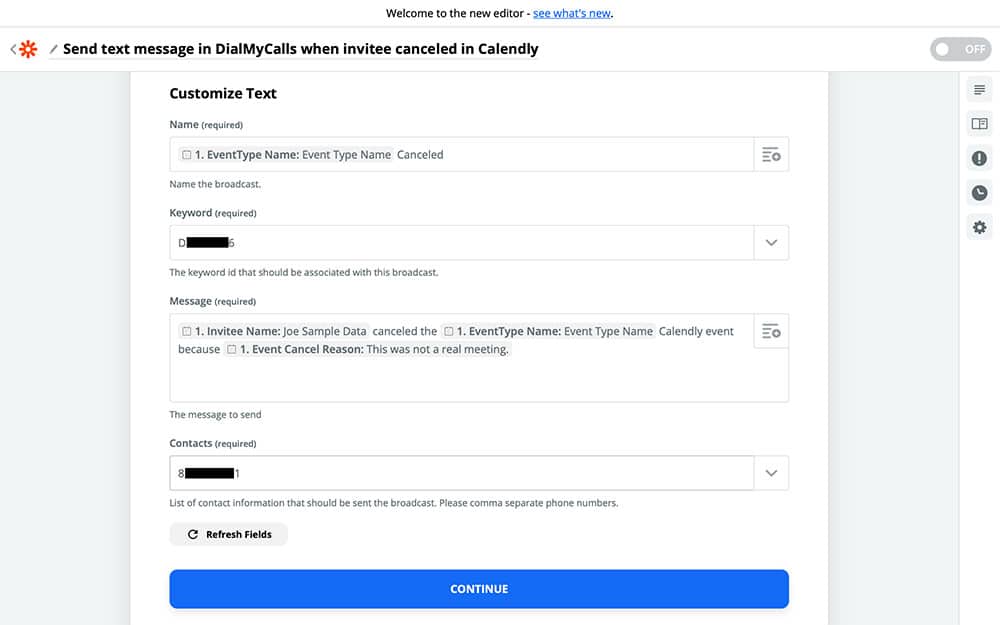The width and height of the screenshot is (1000, 625).
Task: Click the Refresh Fields button
Action: pos(228,535)
